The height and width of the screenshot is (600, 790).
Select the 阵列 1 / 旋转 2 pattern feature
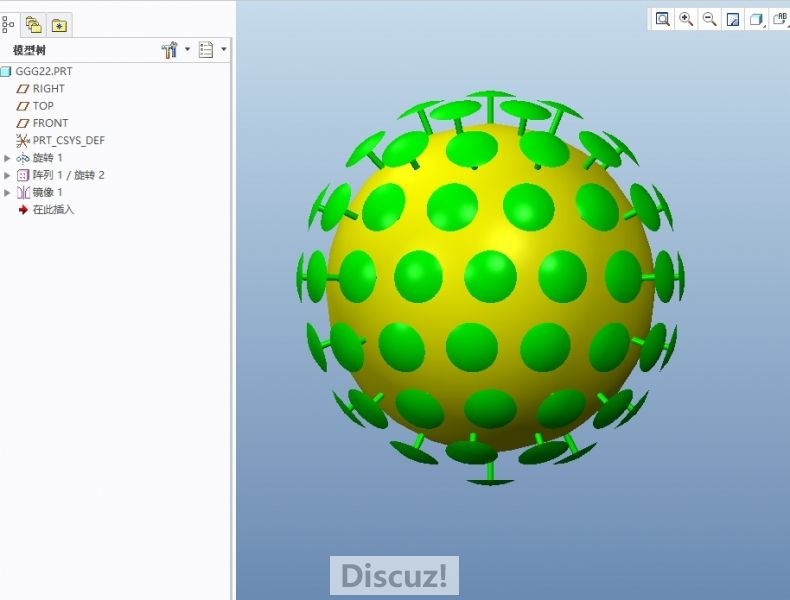click(69, 175)
